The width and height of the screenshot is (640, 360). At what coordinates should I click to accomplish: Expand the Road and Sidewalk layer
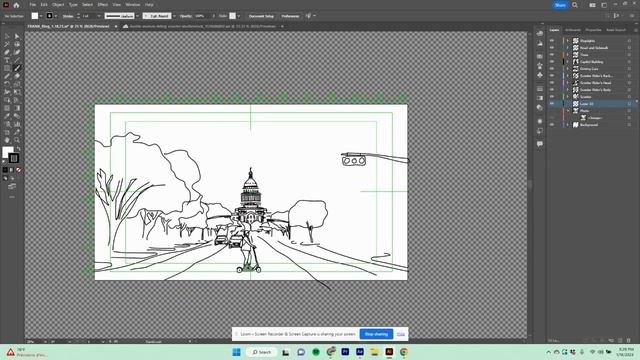click(567, 48)
